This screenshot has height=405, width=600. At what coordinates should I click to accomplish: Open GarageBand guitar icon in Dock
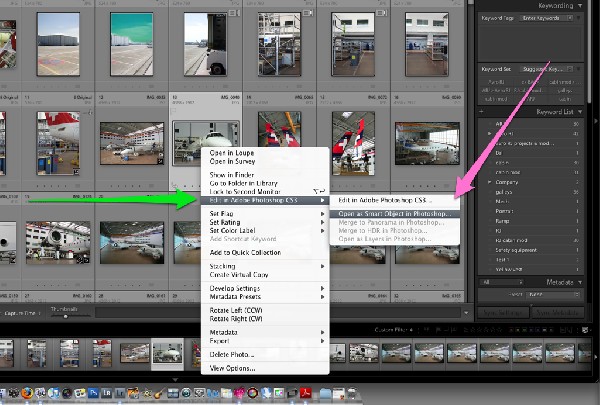pyautogui.click(x=159, y=393)
